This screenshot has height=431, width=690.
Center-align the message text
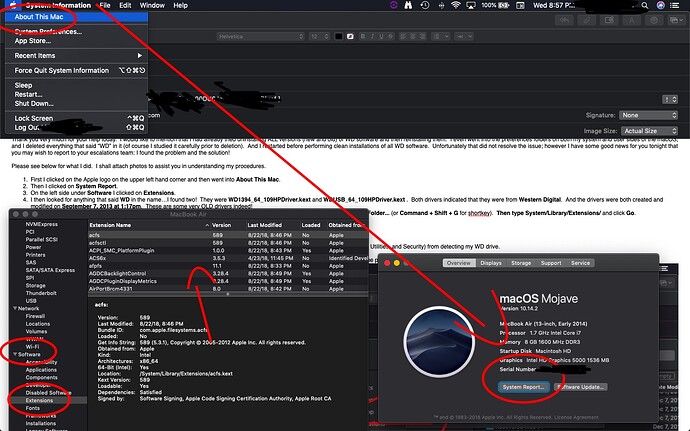(412, 36)
